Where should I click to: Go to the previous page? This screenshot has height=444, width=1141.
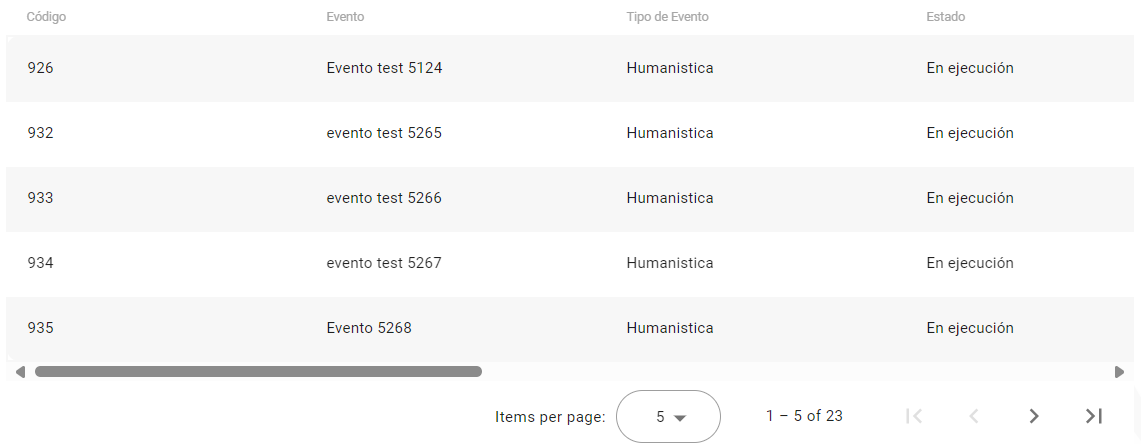pos(974,416)
